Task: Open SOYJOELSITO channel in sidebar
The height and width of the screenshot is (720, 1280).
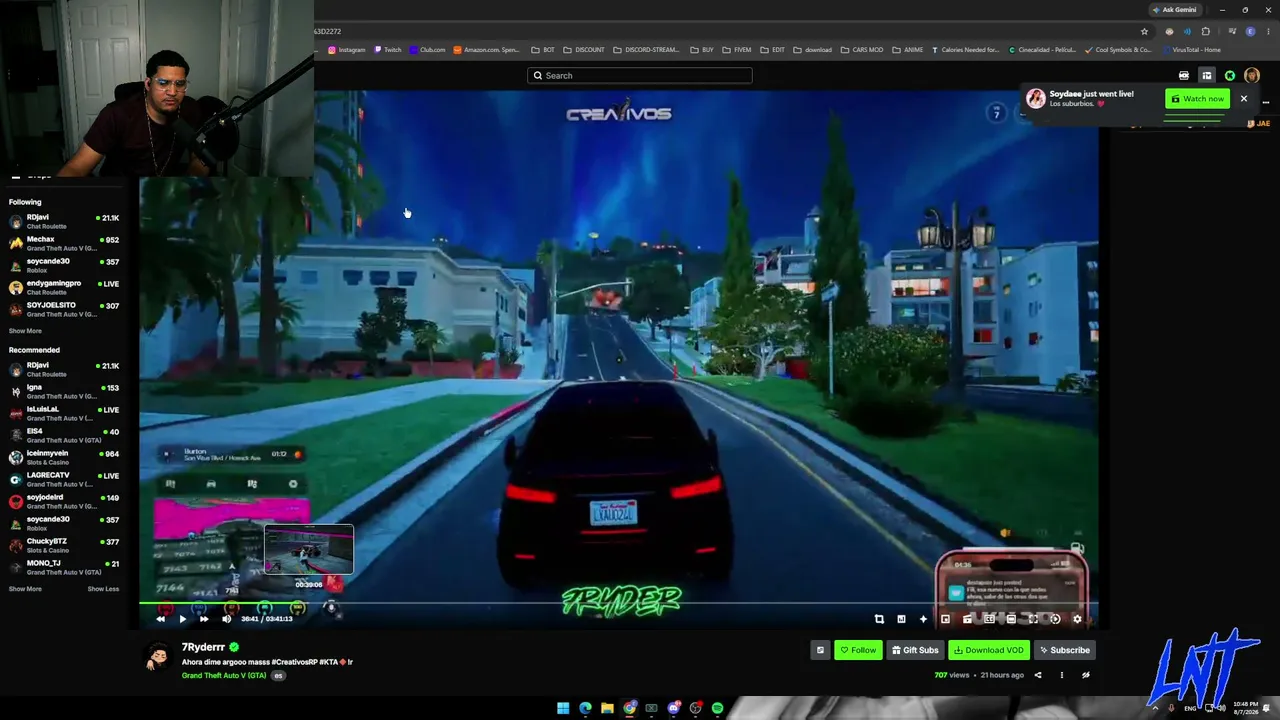Action: point(65,309)
